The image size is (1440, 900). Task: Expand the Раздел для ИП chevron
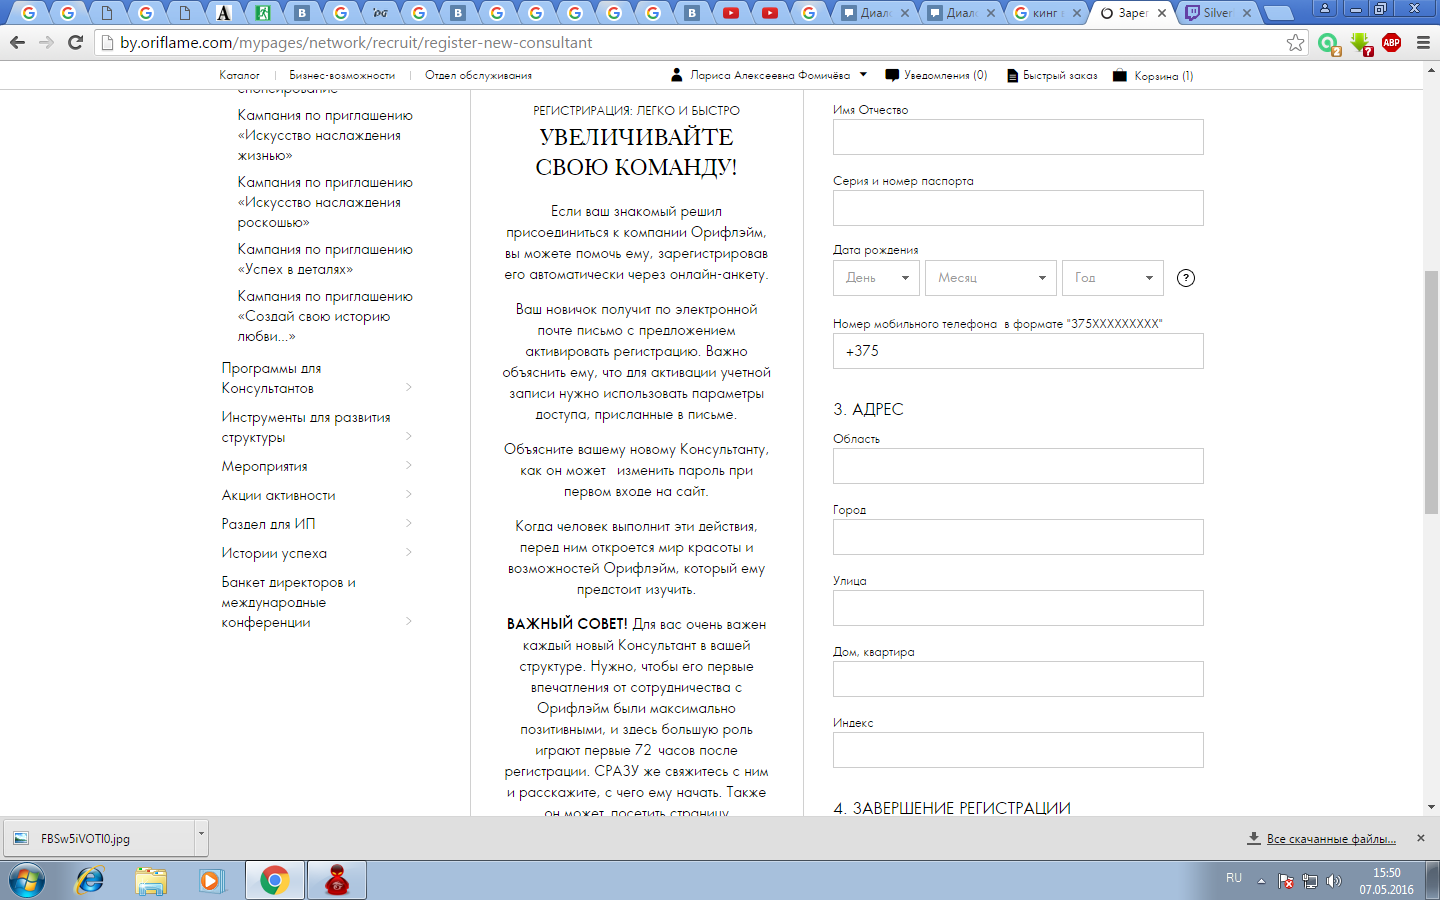tap(409, 523)
